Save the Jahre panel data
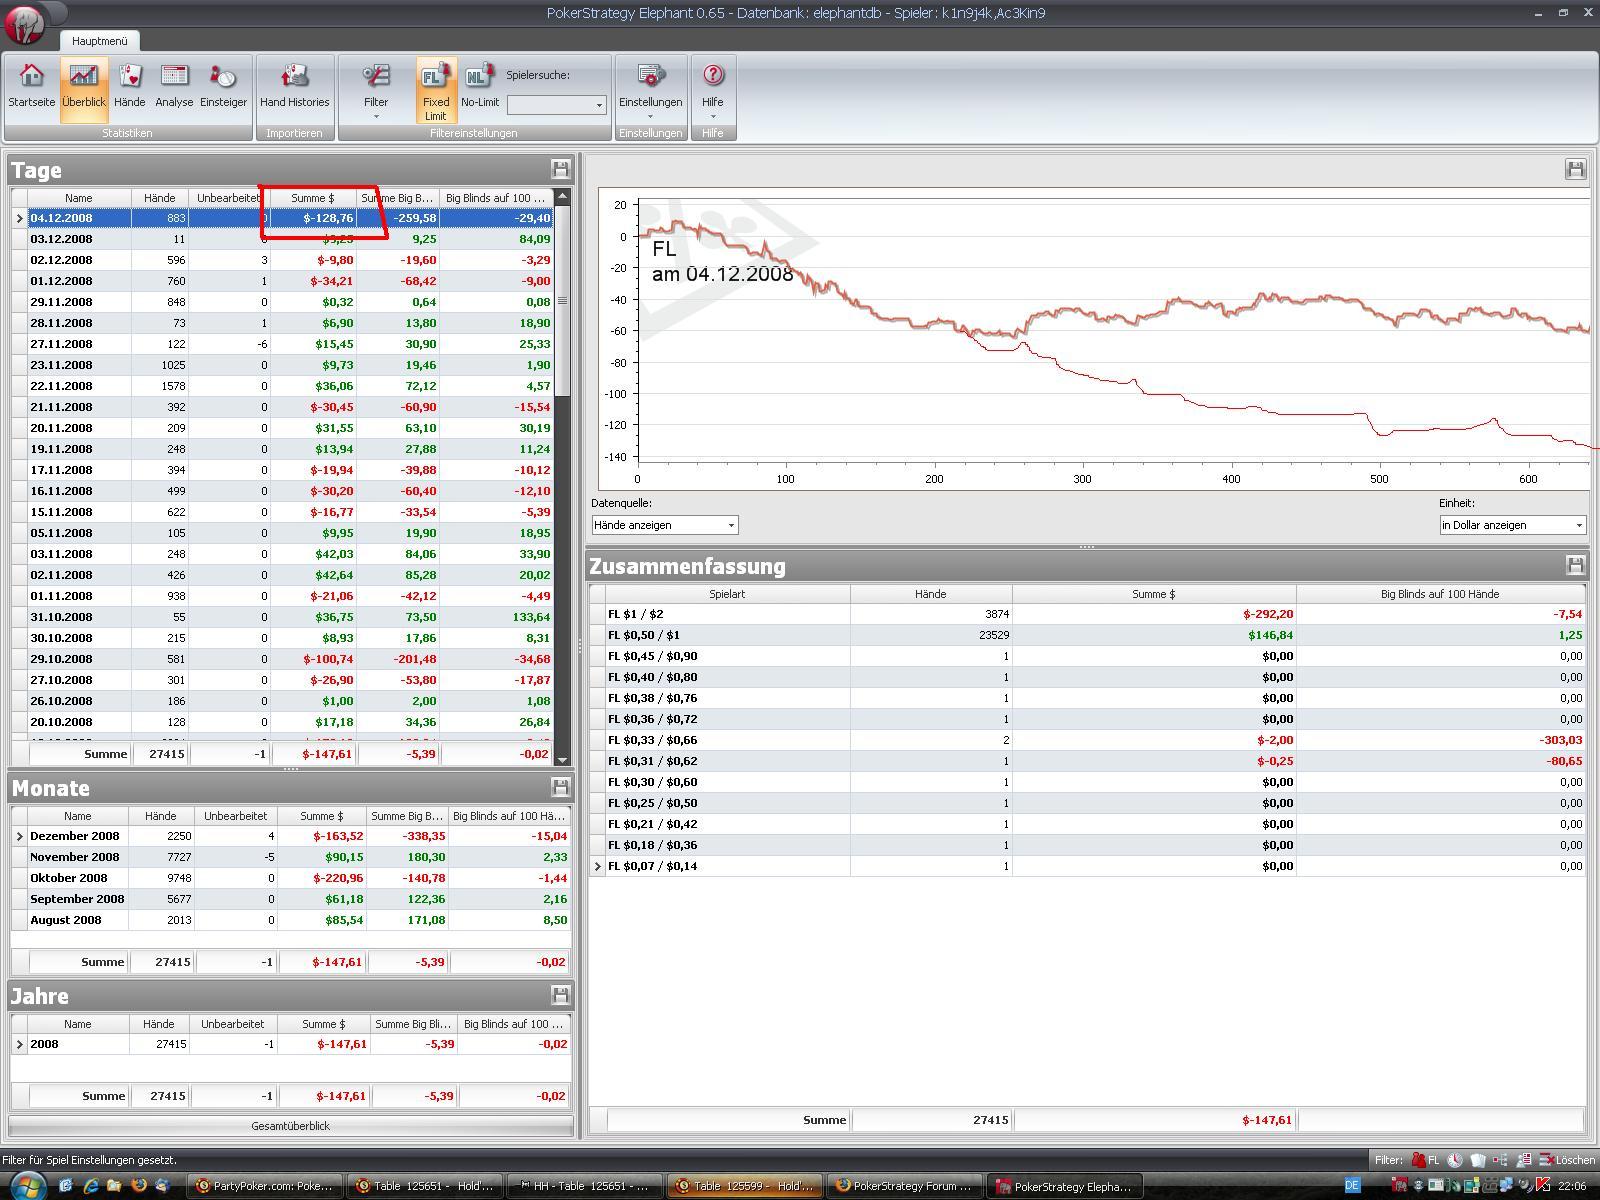The width and height of the screenshot is (1600, 1200). [560, 995]
